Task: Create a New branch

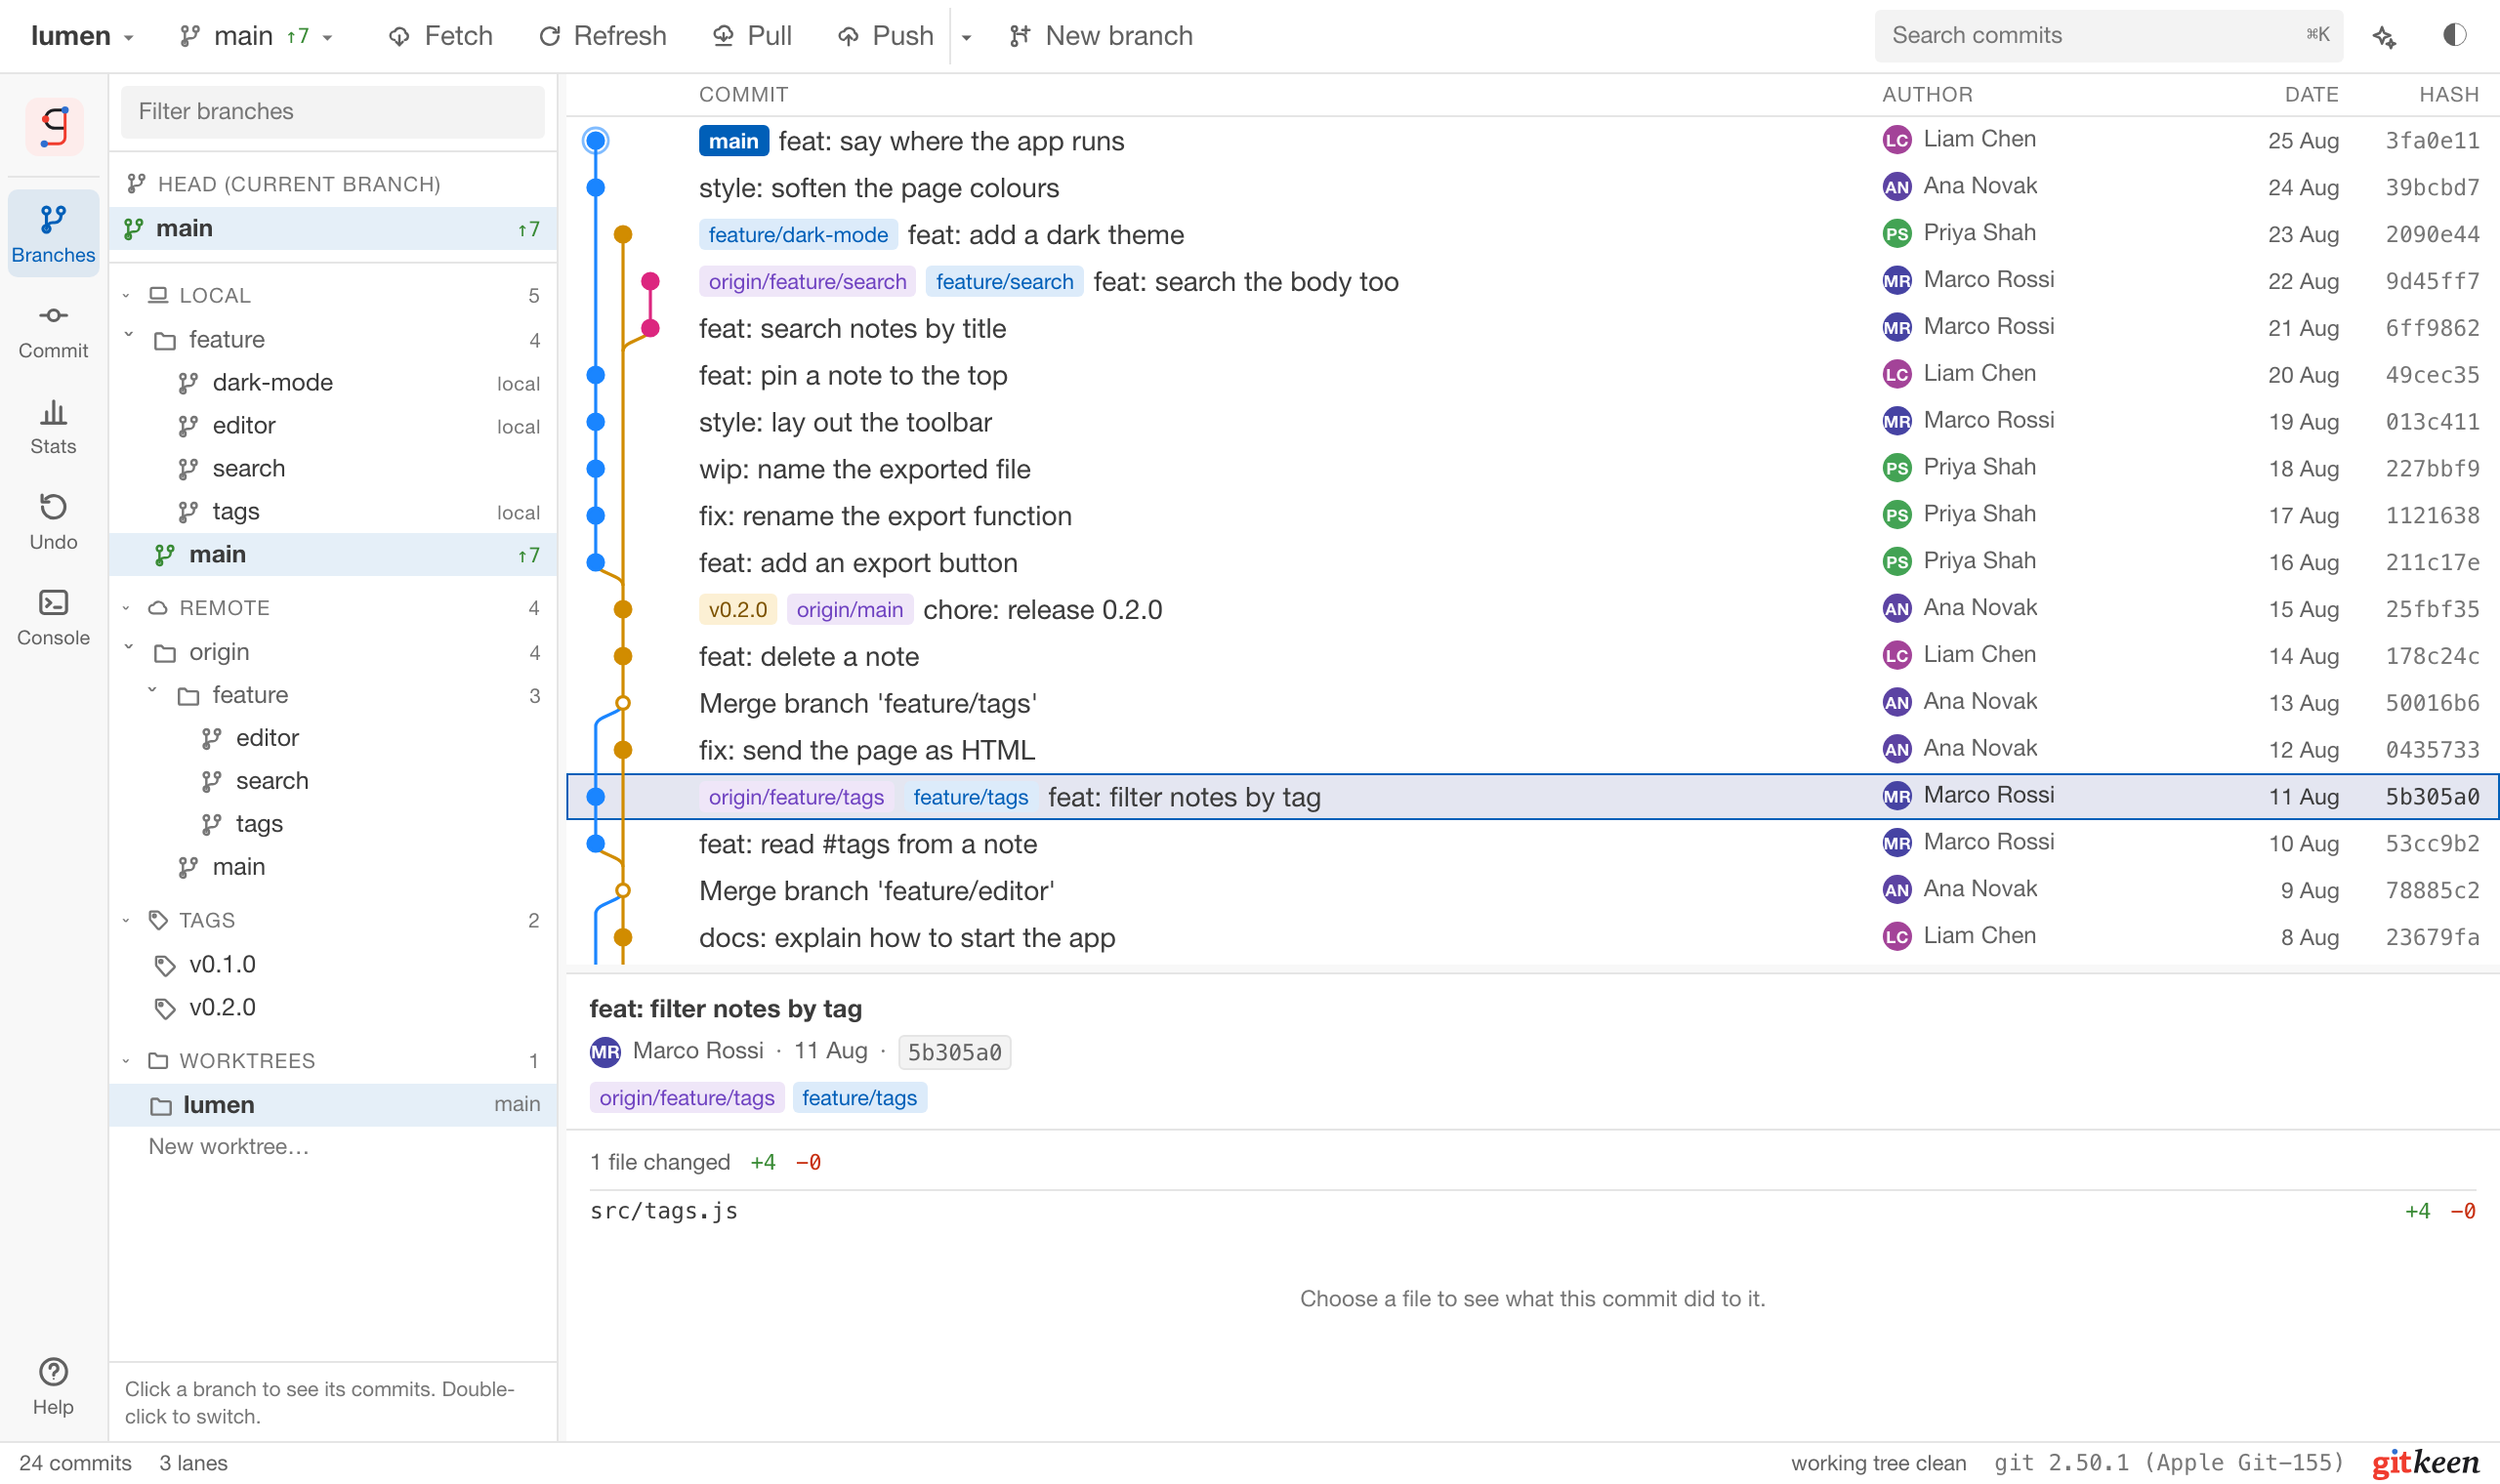Action: pyautogui.click(x=1100, y=36)
